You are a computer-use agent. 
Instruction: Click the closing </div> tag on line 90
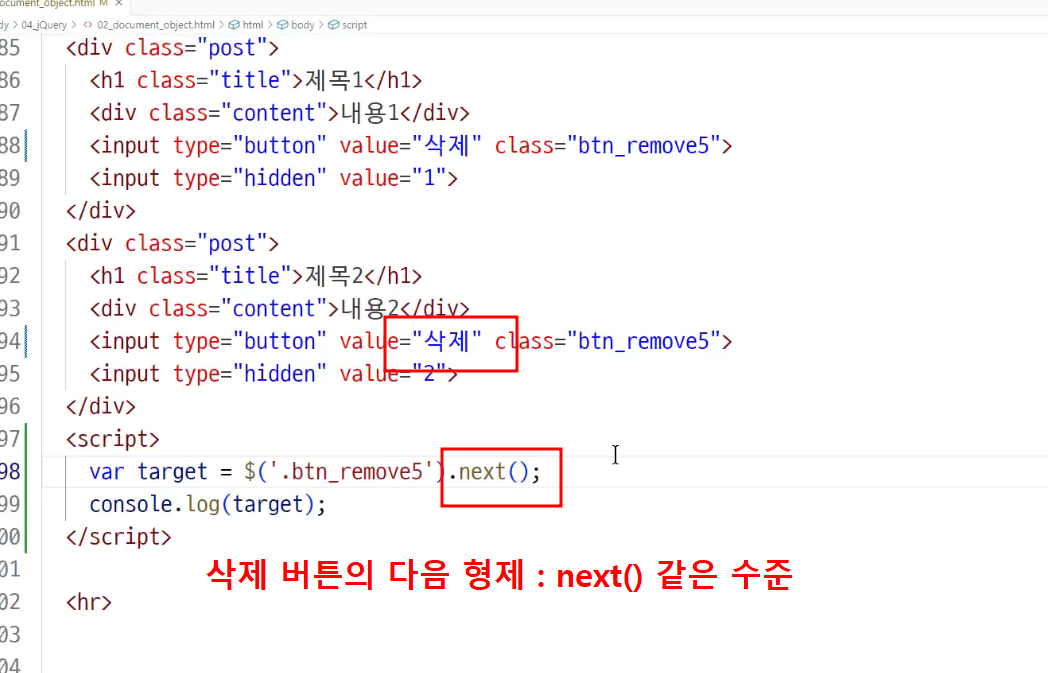click(101, 211)
